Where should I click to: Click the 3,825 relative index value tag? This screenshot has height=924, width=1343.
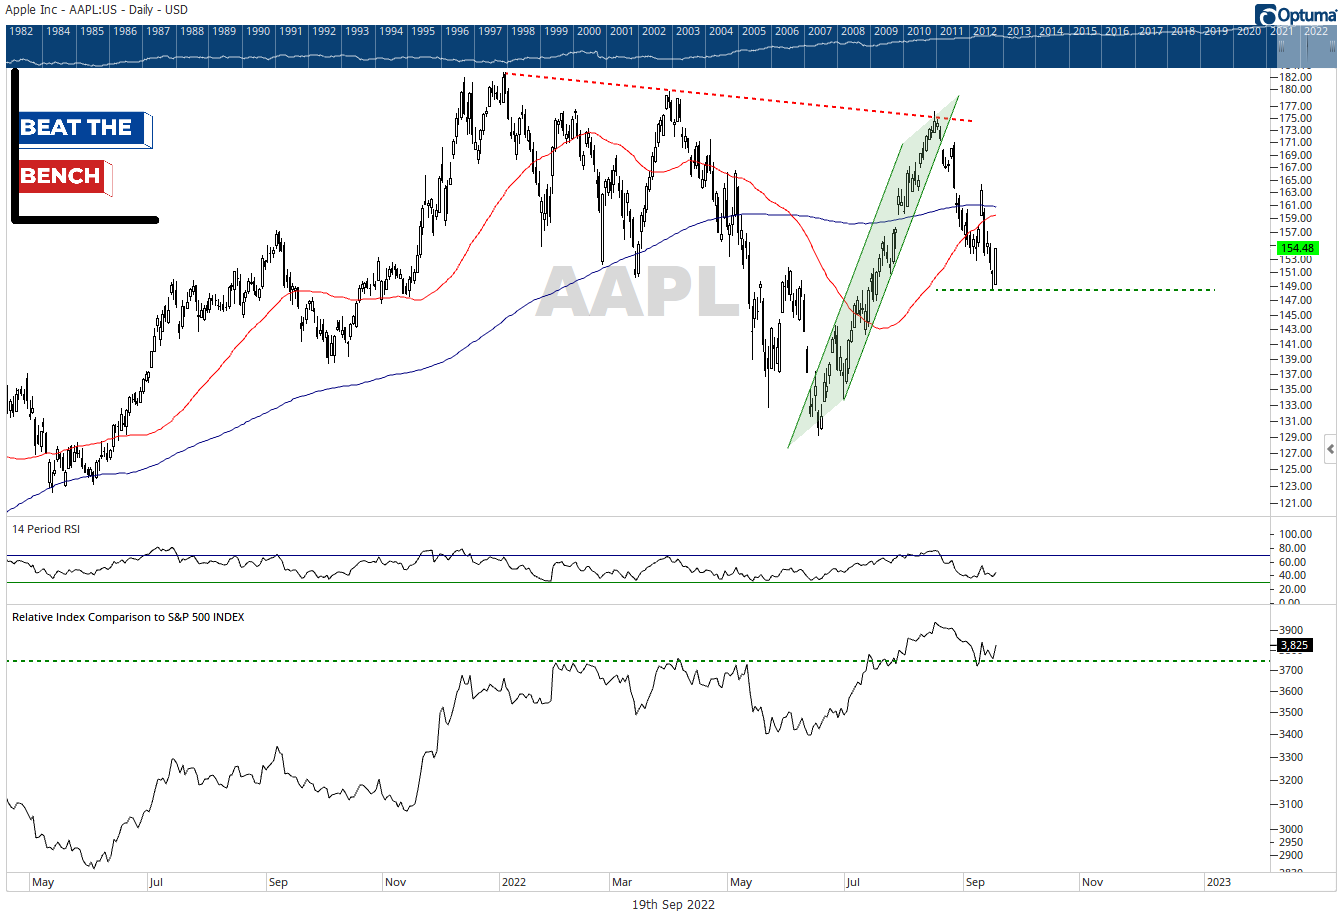(x=1294, y=645)
